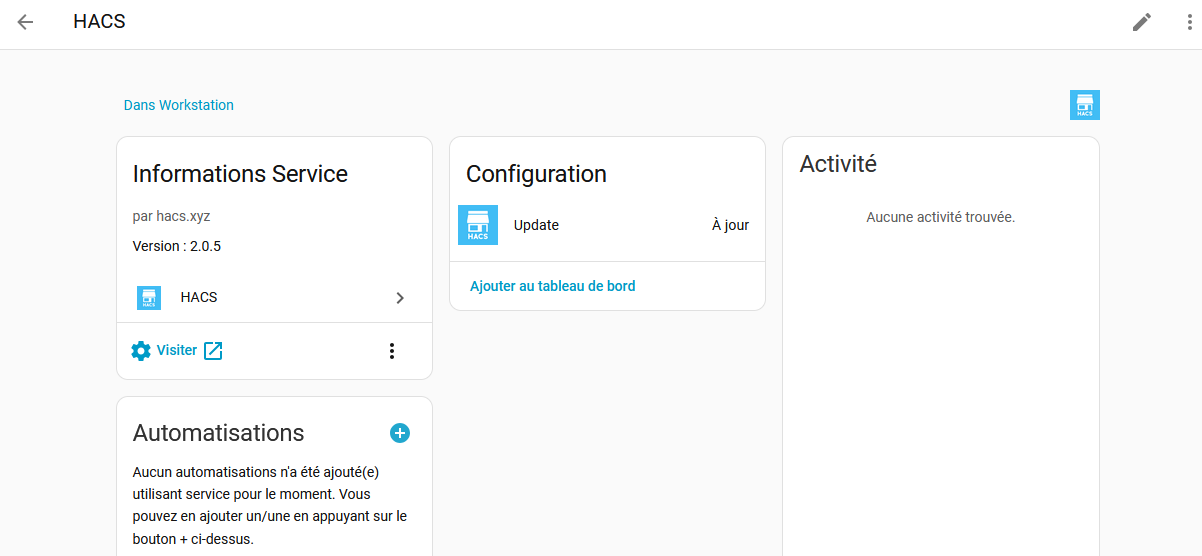Click the Visiter link
The height and width of the screenshot is (556, 1202).
(177, 351)
